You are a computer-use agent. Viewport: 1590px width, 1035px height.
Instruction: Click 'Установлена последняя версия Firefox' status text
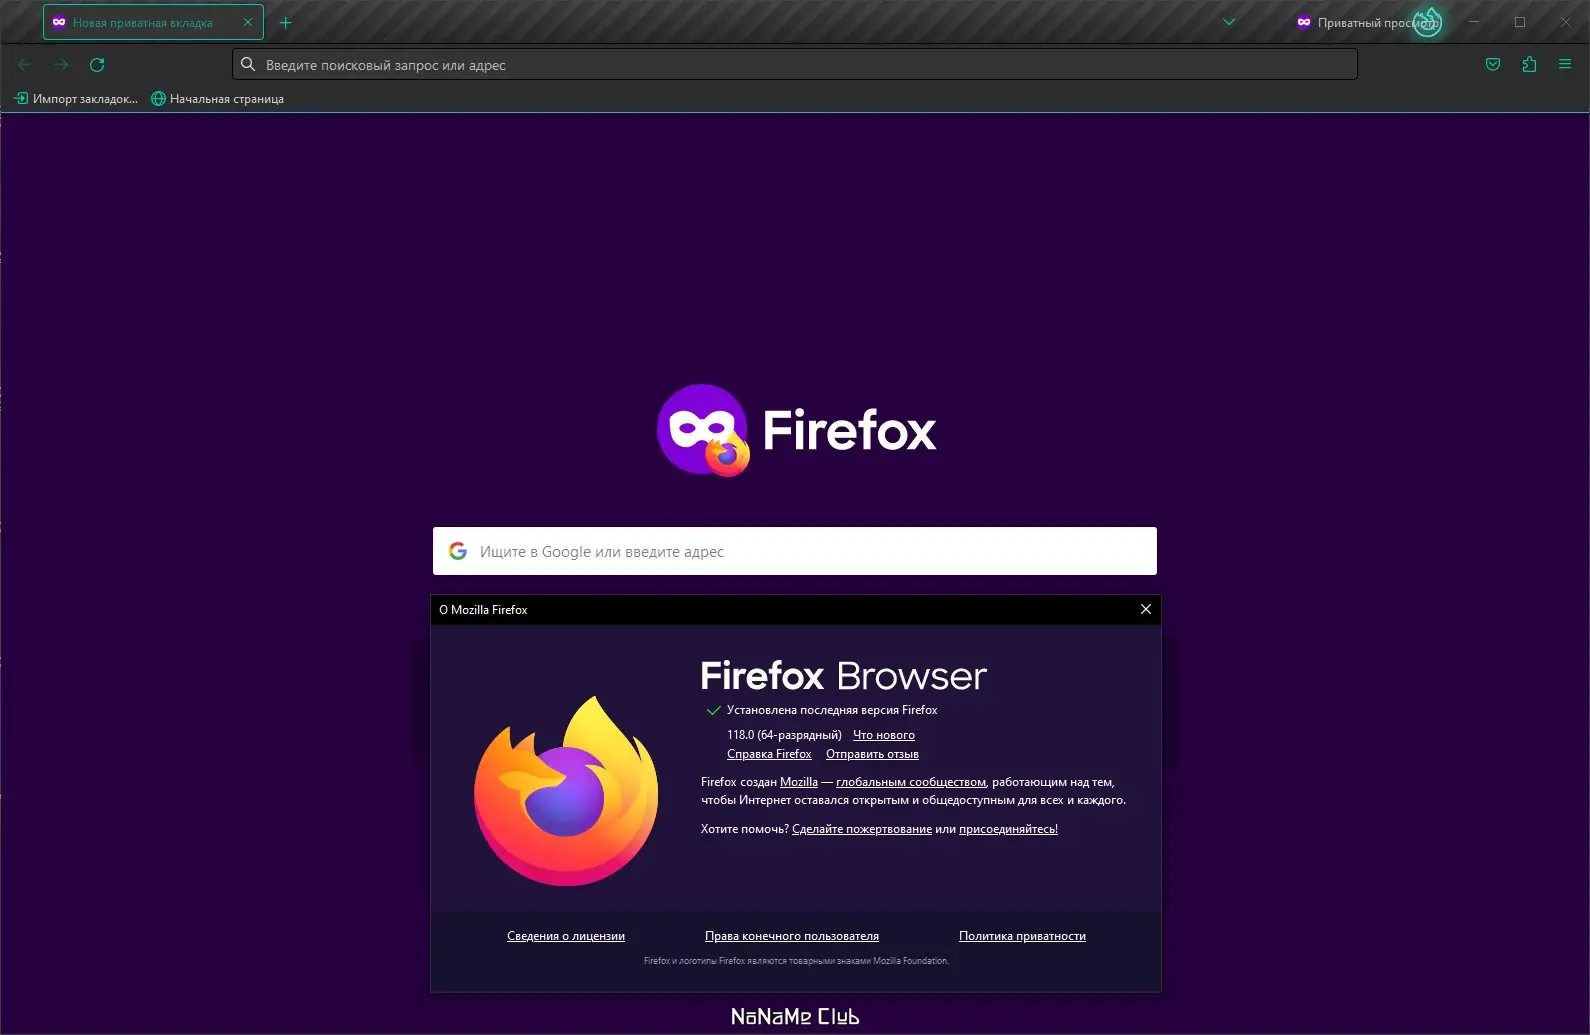[x=832, y=710]
